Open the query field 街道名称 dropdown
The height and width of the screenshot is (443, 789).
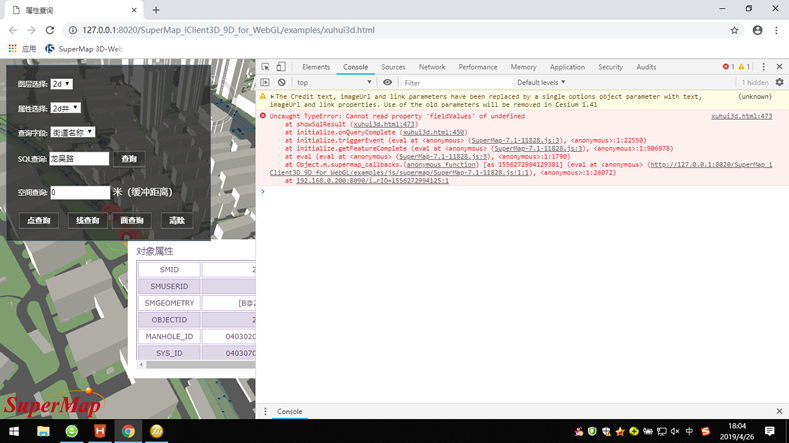coord(72,132)
